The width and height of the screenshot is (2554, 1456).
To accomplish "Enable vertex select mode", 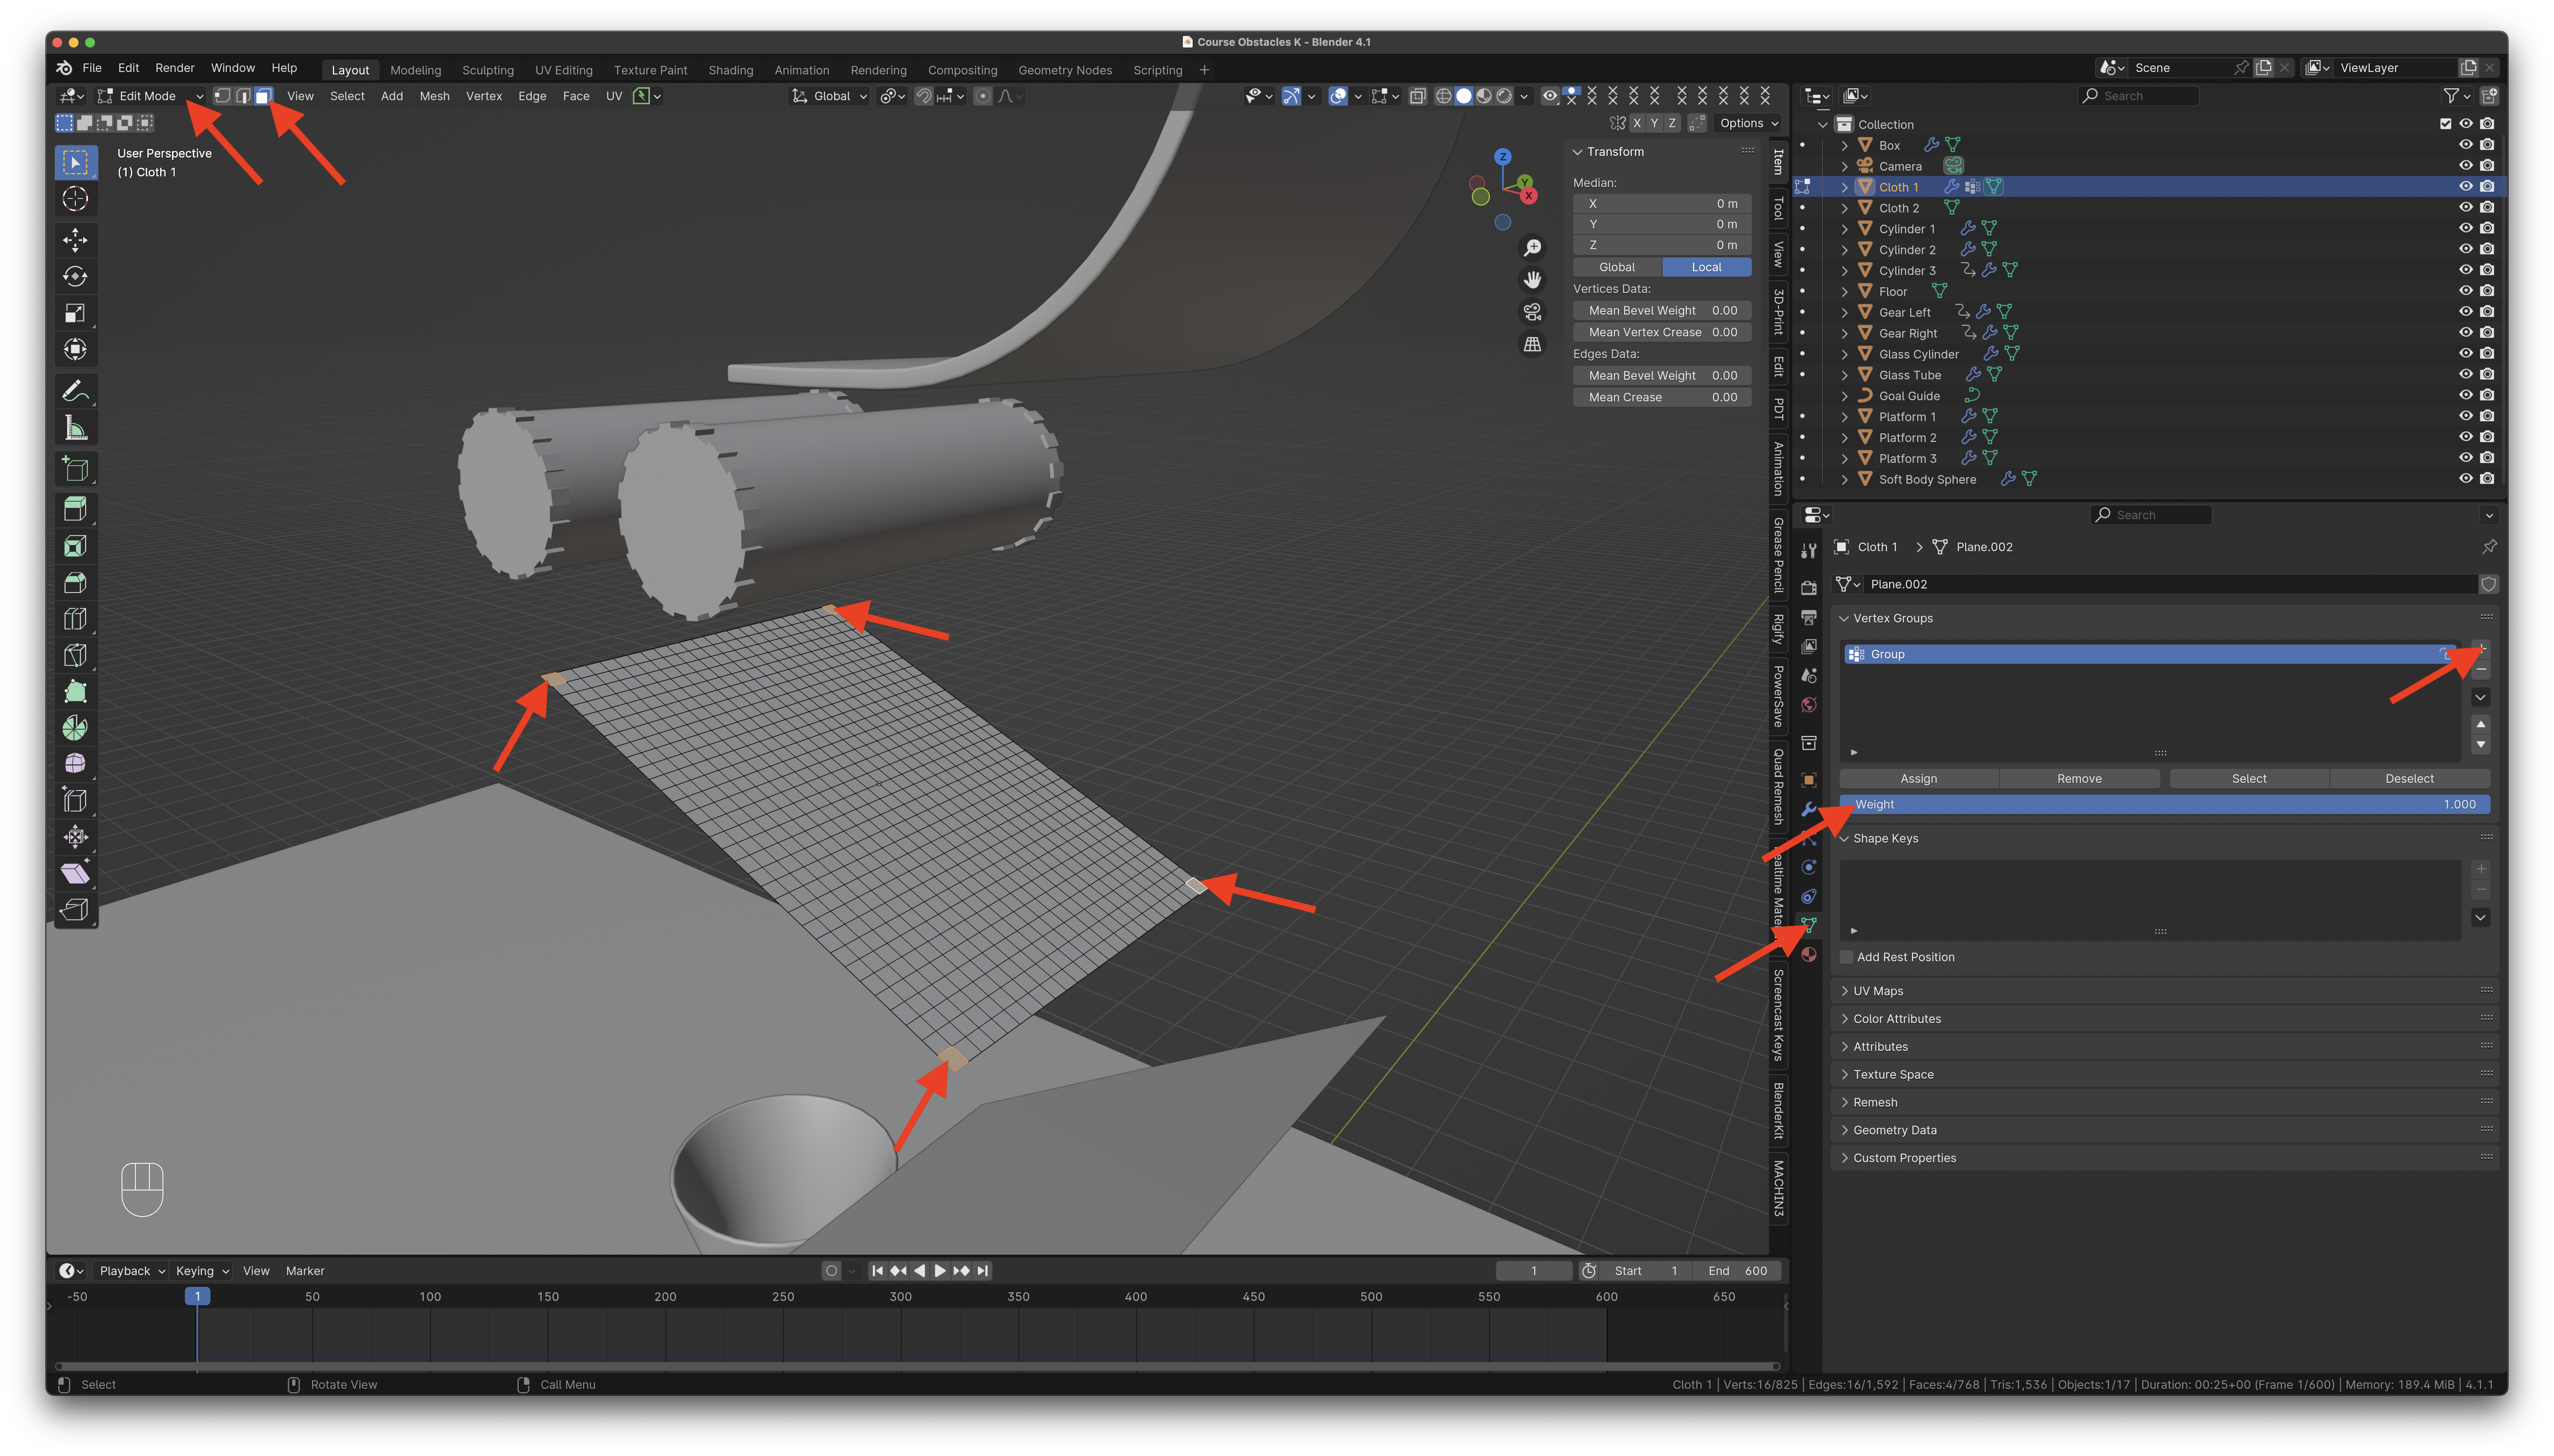I will coord(222,96).
